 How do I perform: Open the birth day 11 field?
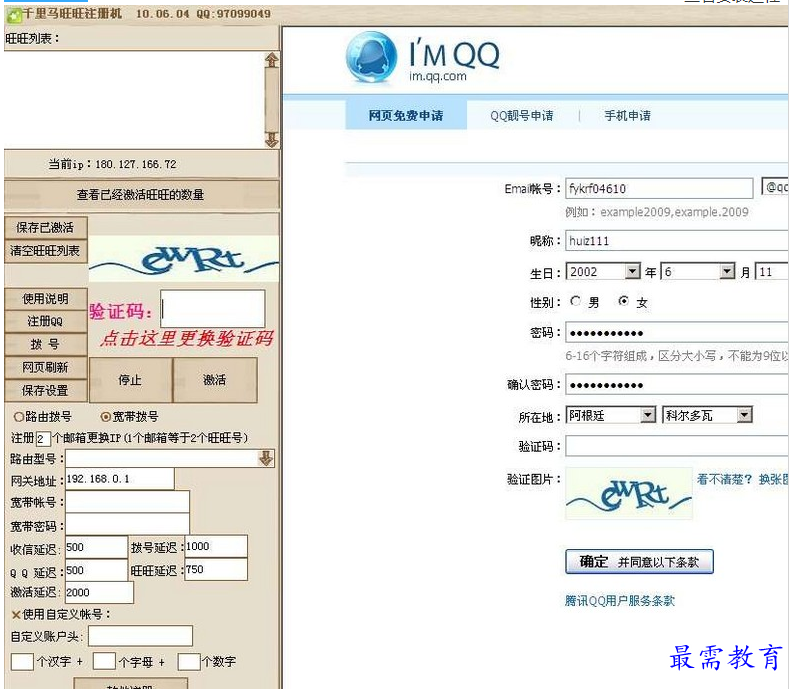[771, 272]
